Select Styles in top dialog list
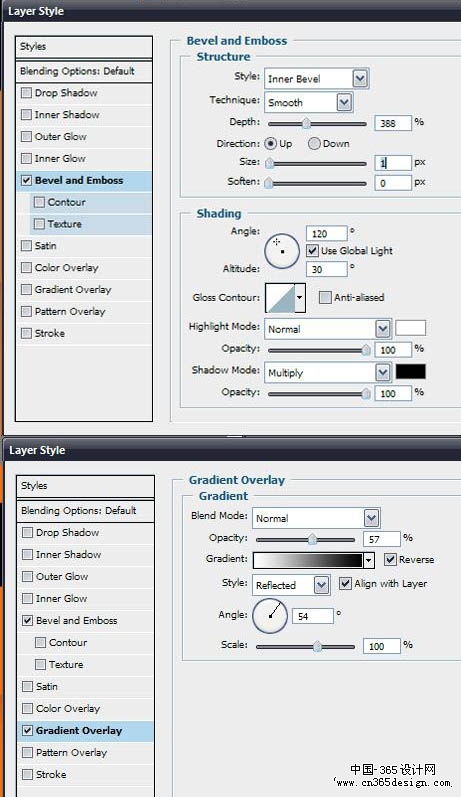 point(84,47)
